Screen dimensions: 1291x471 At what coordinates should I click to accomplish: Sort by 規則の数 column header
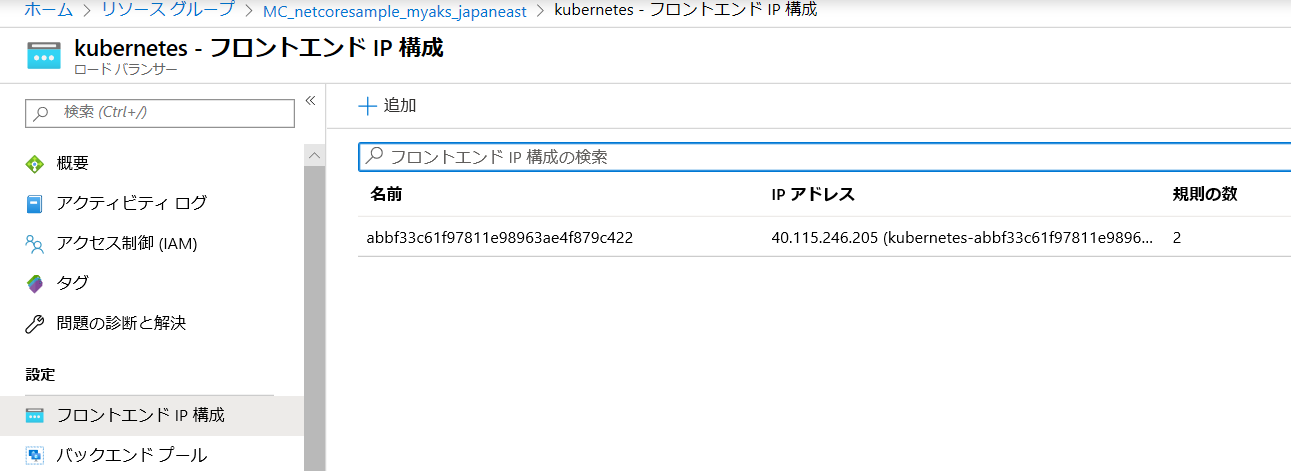click(1205, 194)
